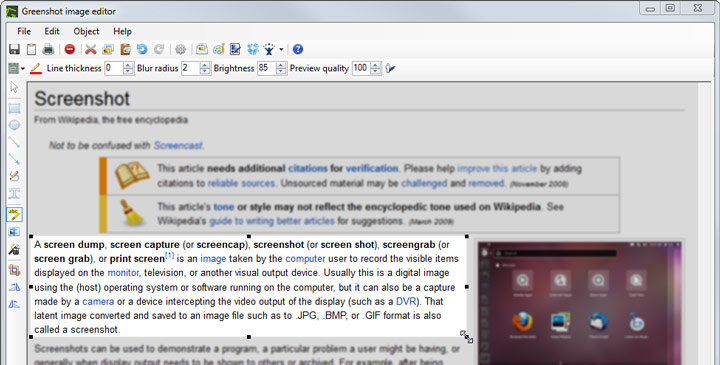The image size is (720, 365).
Task: Select the Draw arrow tool
Action: pyautogui.click(x=14, y=159)
